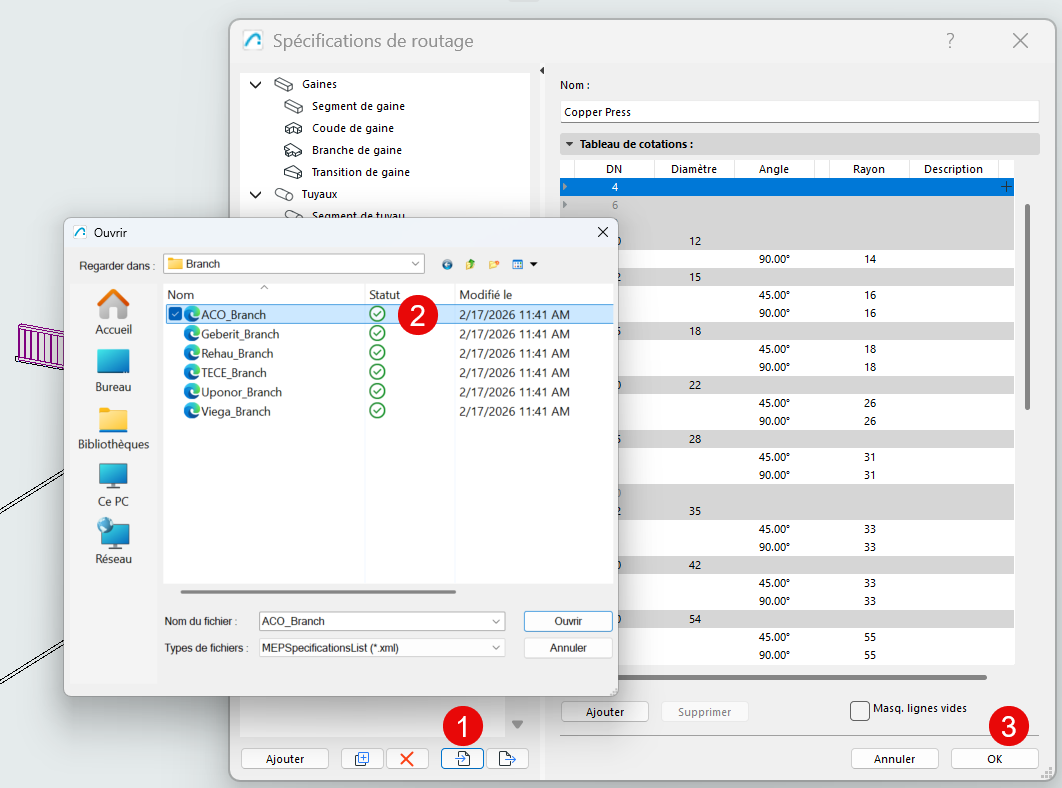
Task: Select the Viega_Branch file
Action: 236,411
